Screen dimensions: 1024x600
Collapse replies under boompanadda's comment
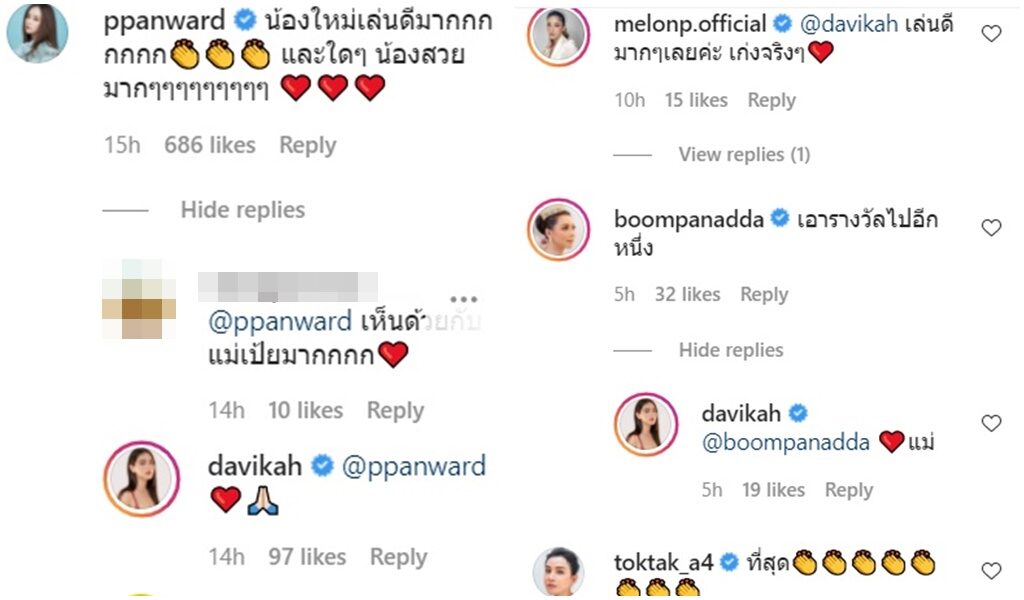731,350
